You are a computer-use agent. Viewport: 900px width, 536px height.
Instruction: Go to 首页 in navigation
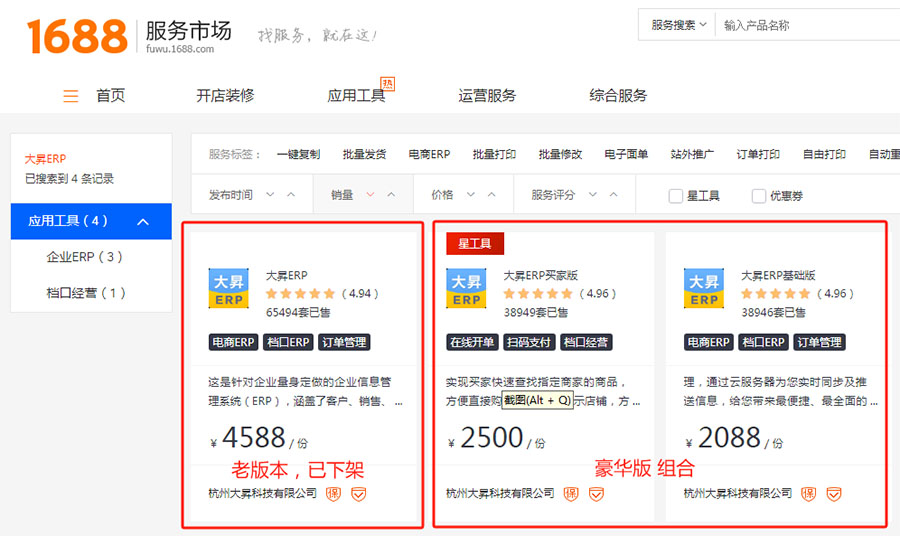coord(110,95)
